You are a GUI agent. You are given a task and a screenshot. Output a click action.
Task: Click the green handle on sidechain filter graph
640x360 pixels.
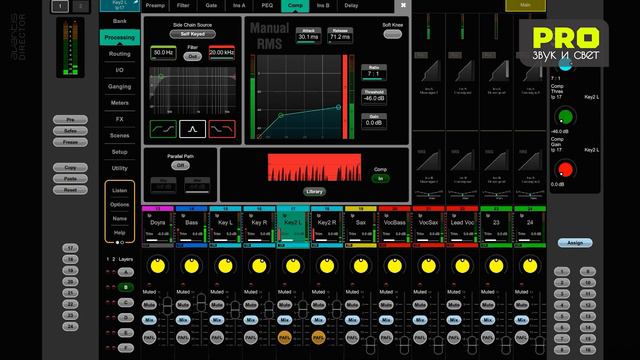click(161, 76)
